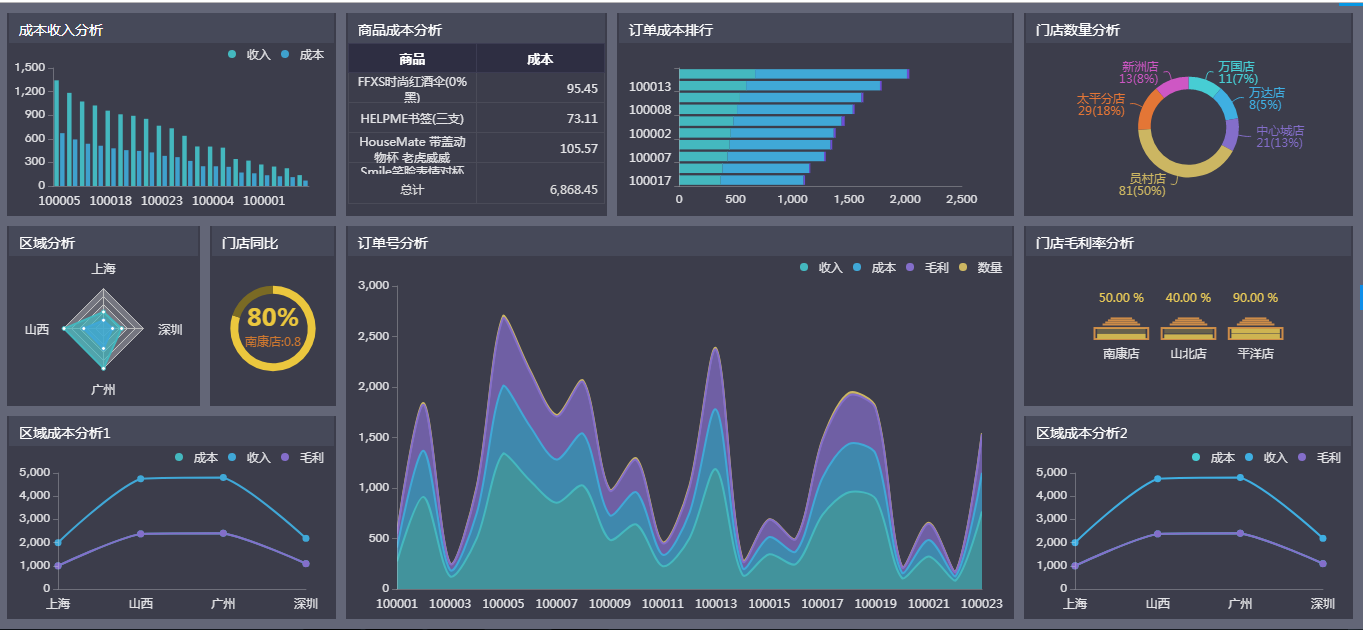This screenshot has height=630, width=1363.
Task: Sort table by 商品 column header
Action: [x=412, y=59]
